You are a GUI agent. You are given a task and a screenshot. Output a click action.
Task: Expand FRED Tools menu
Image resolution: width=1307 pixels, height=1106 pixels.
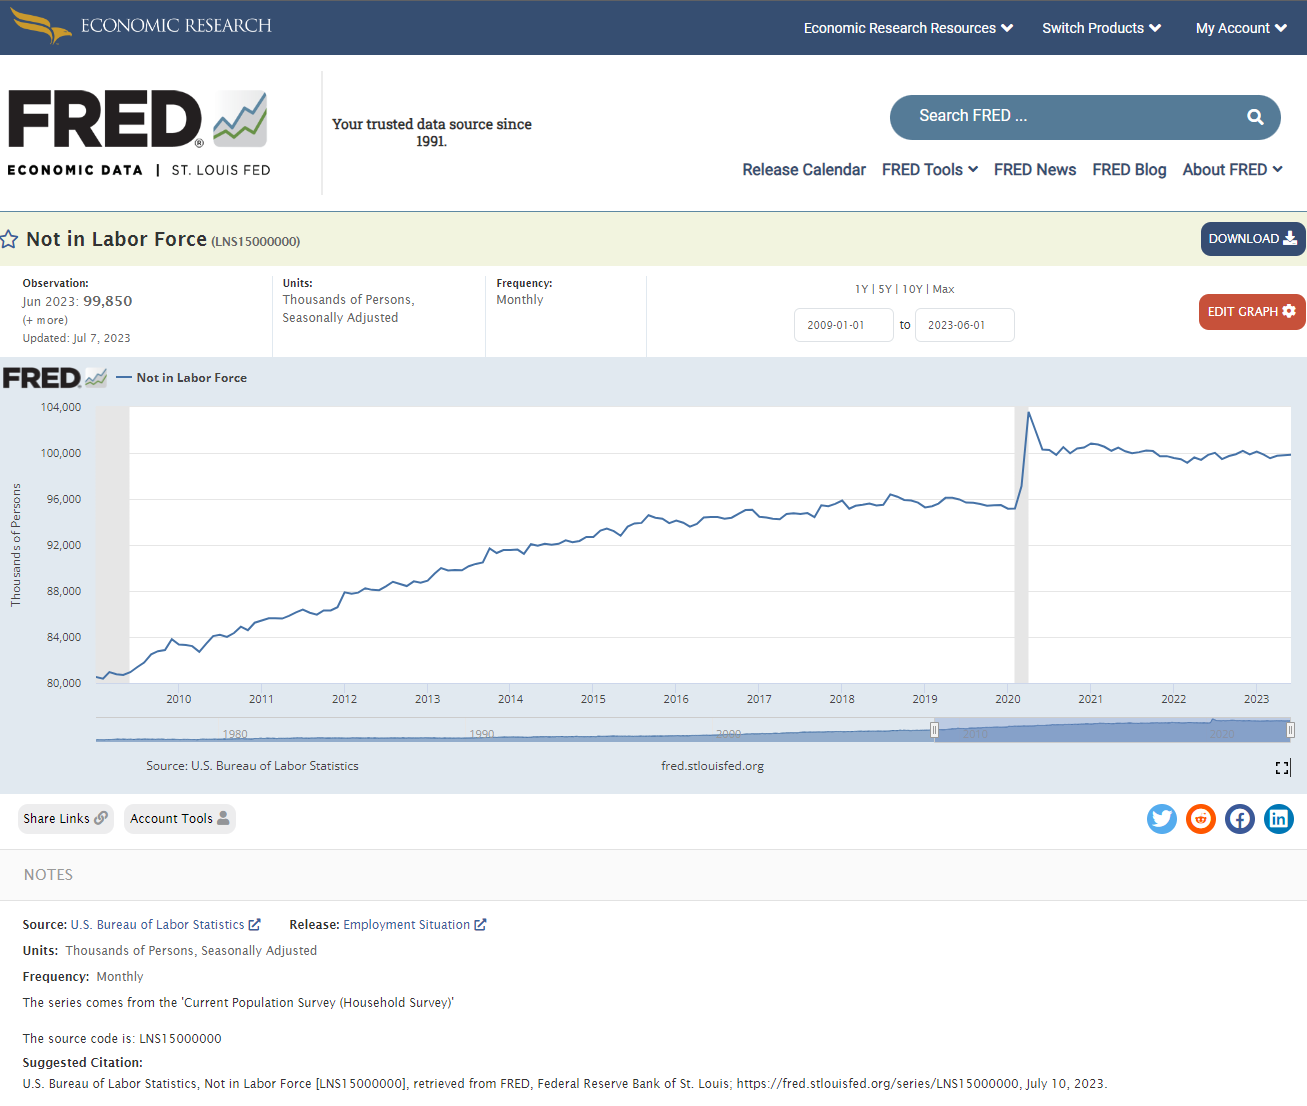(930, 170)
